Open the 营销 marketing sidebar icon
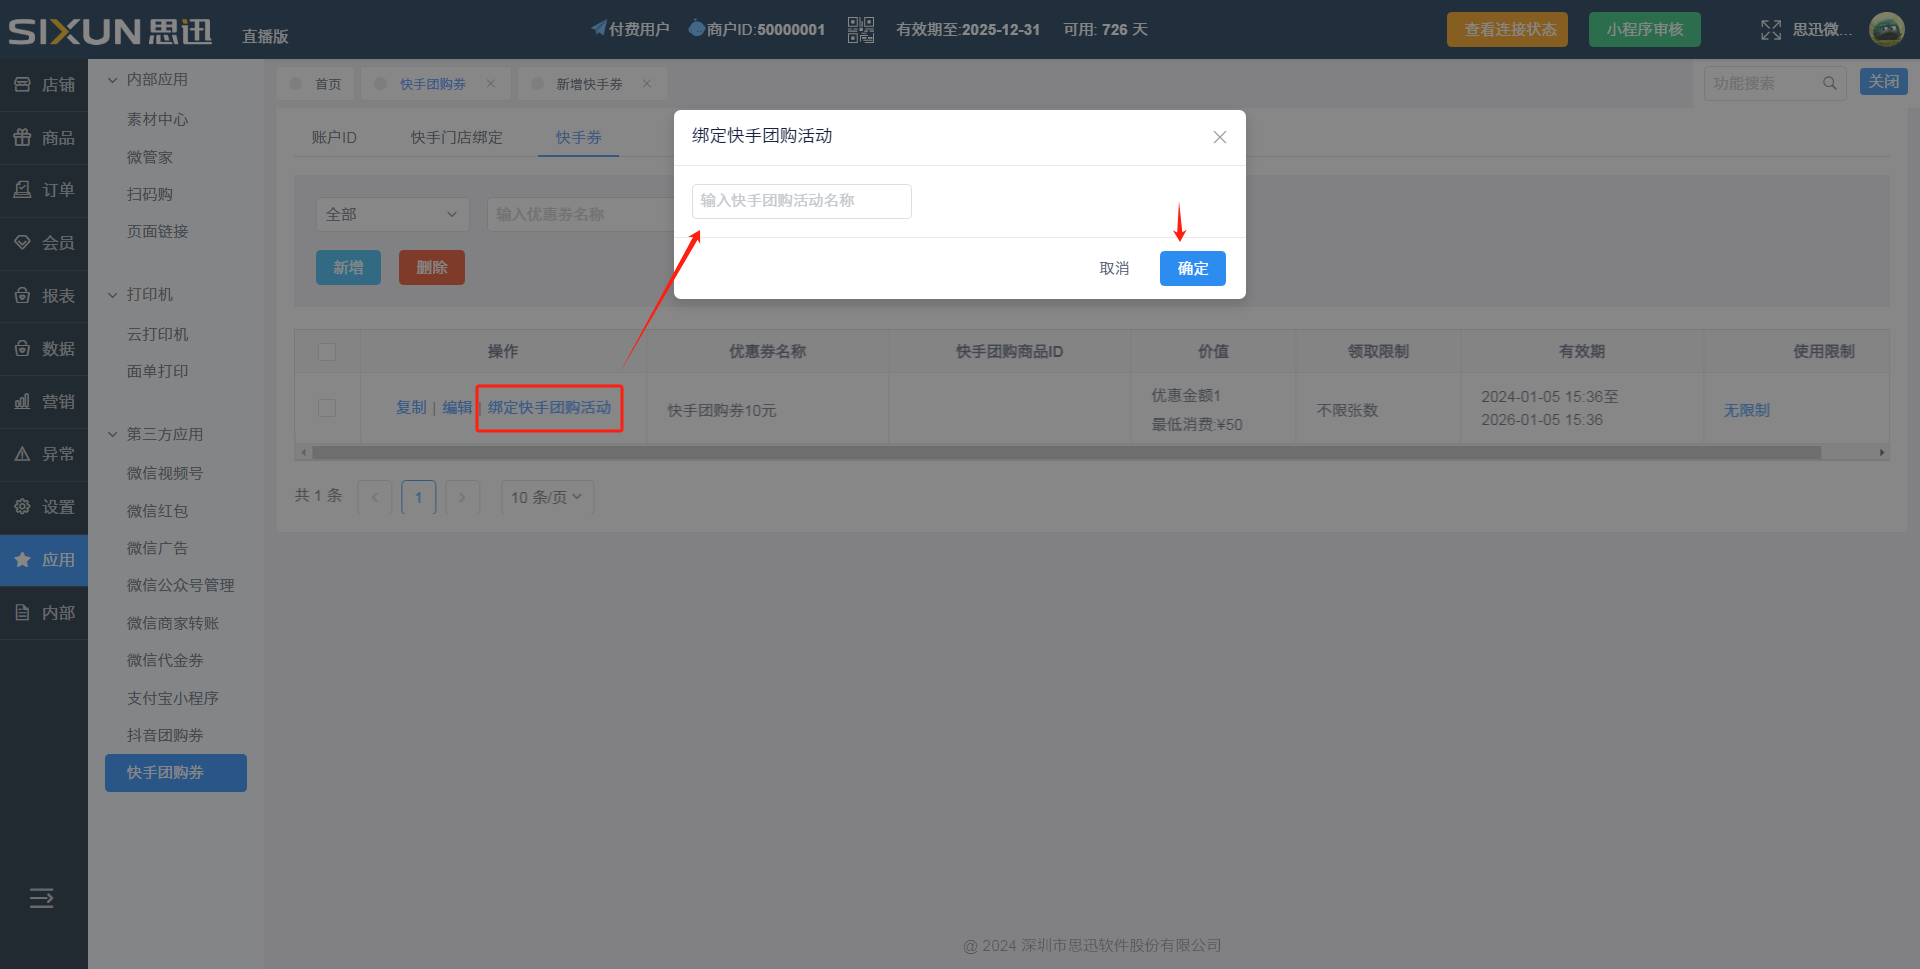This screenshot has height=969, width=1920. pyautogui.click(x=22, y=402)
